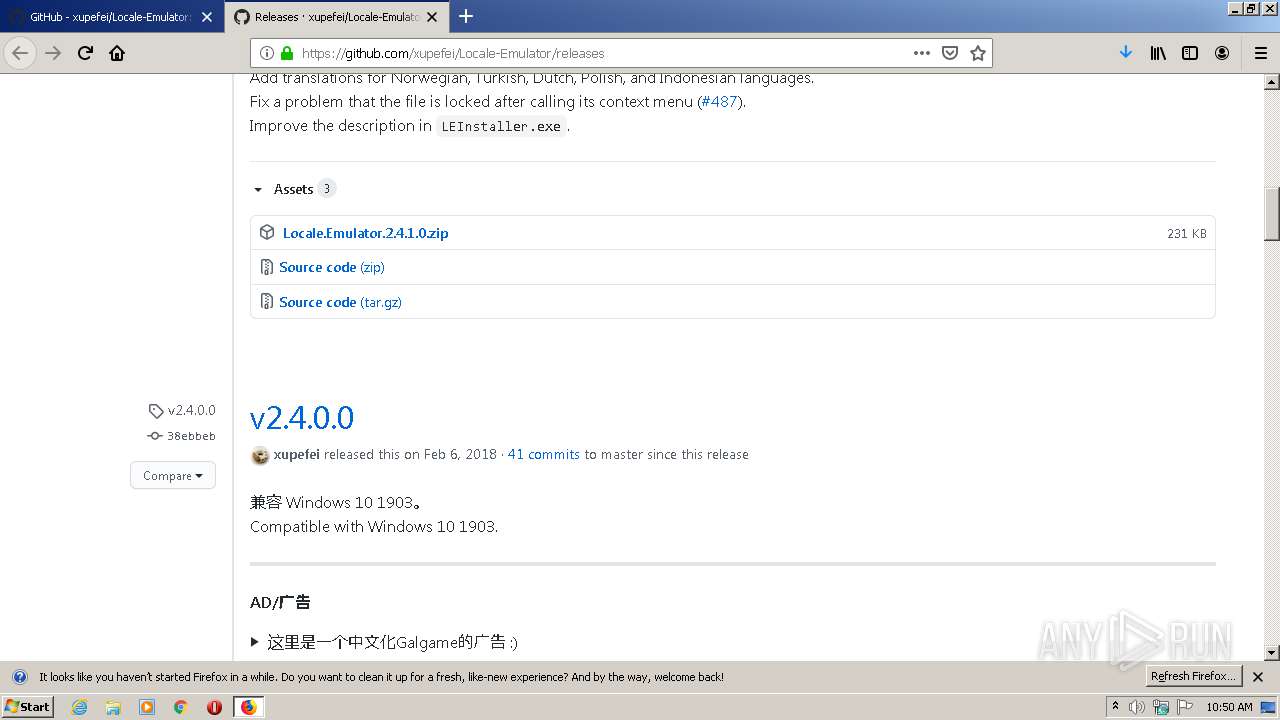
Task: Save page to Pocket
Action: 950,53
